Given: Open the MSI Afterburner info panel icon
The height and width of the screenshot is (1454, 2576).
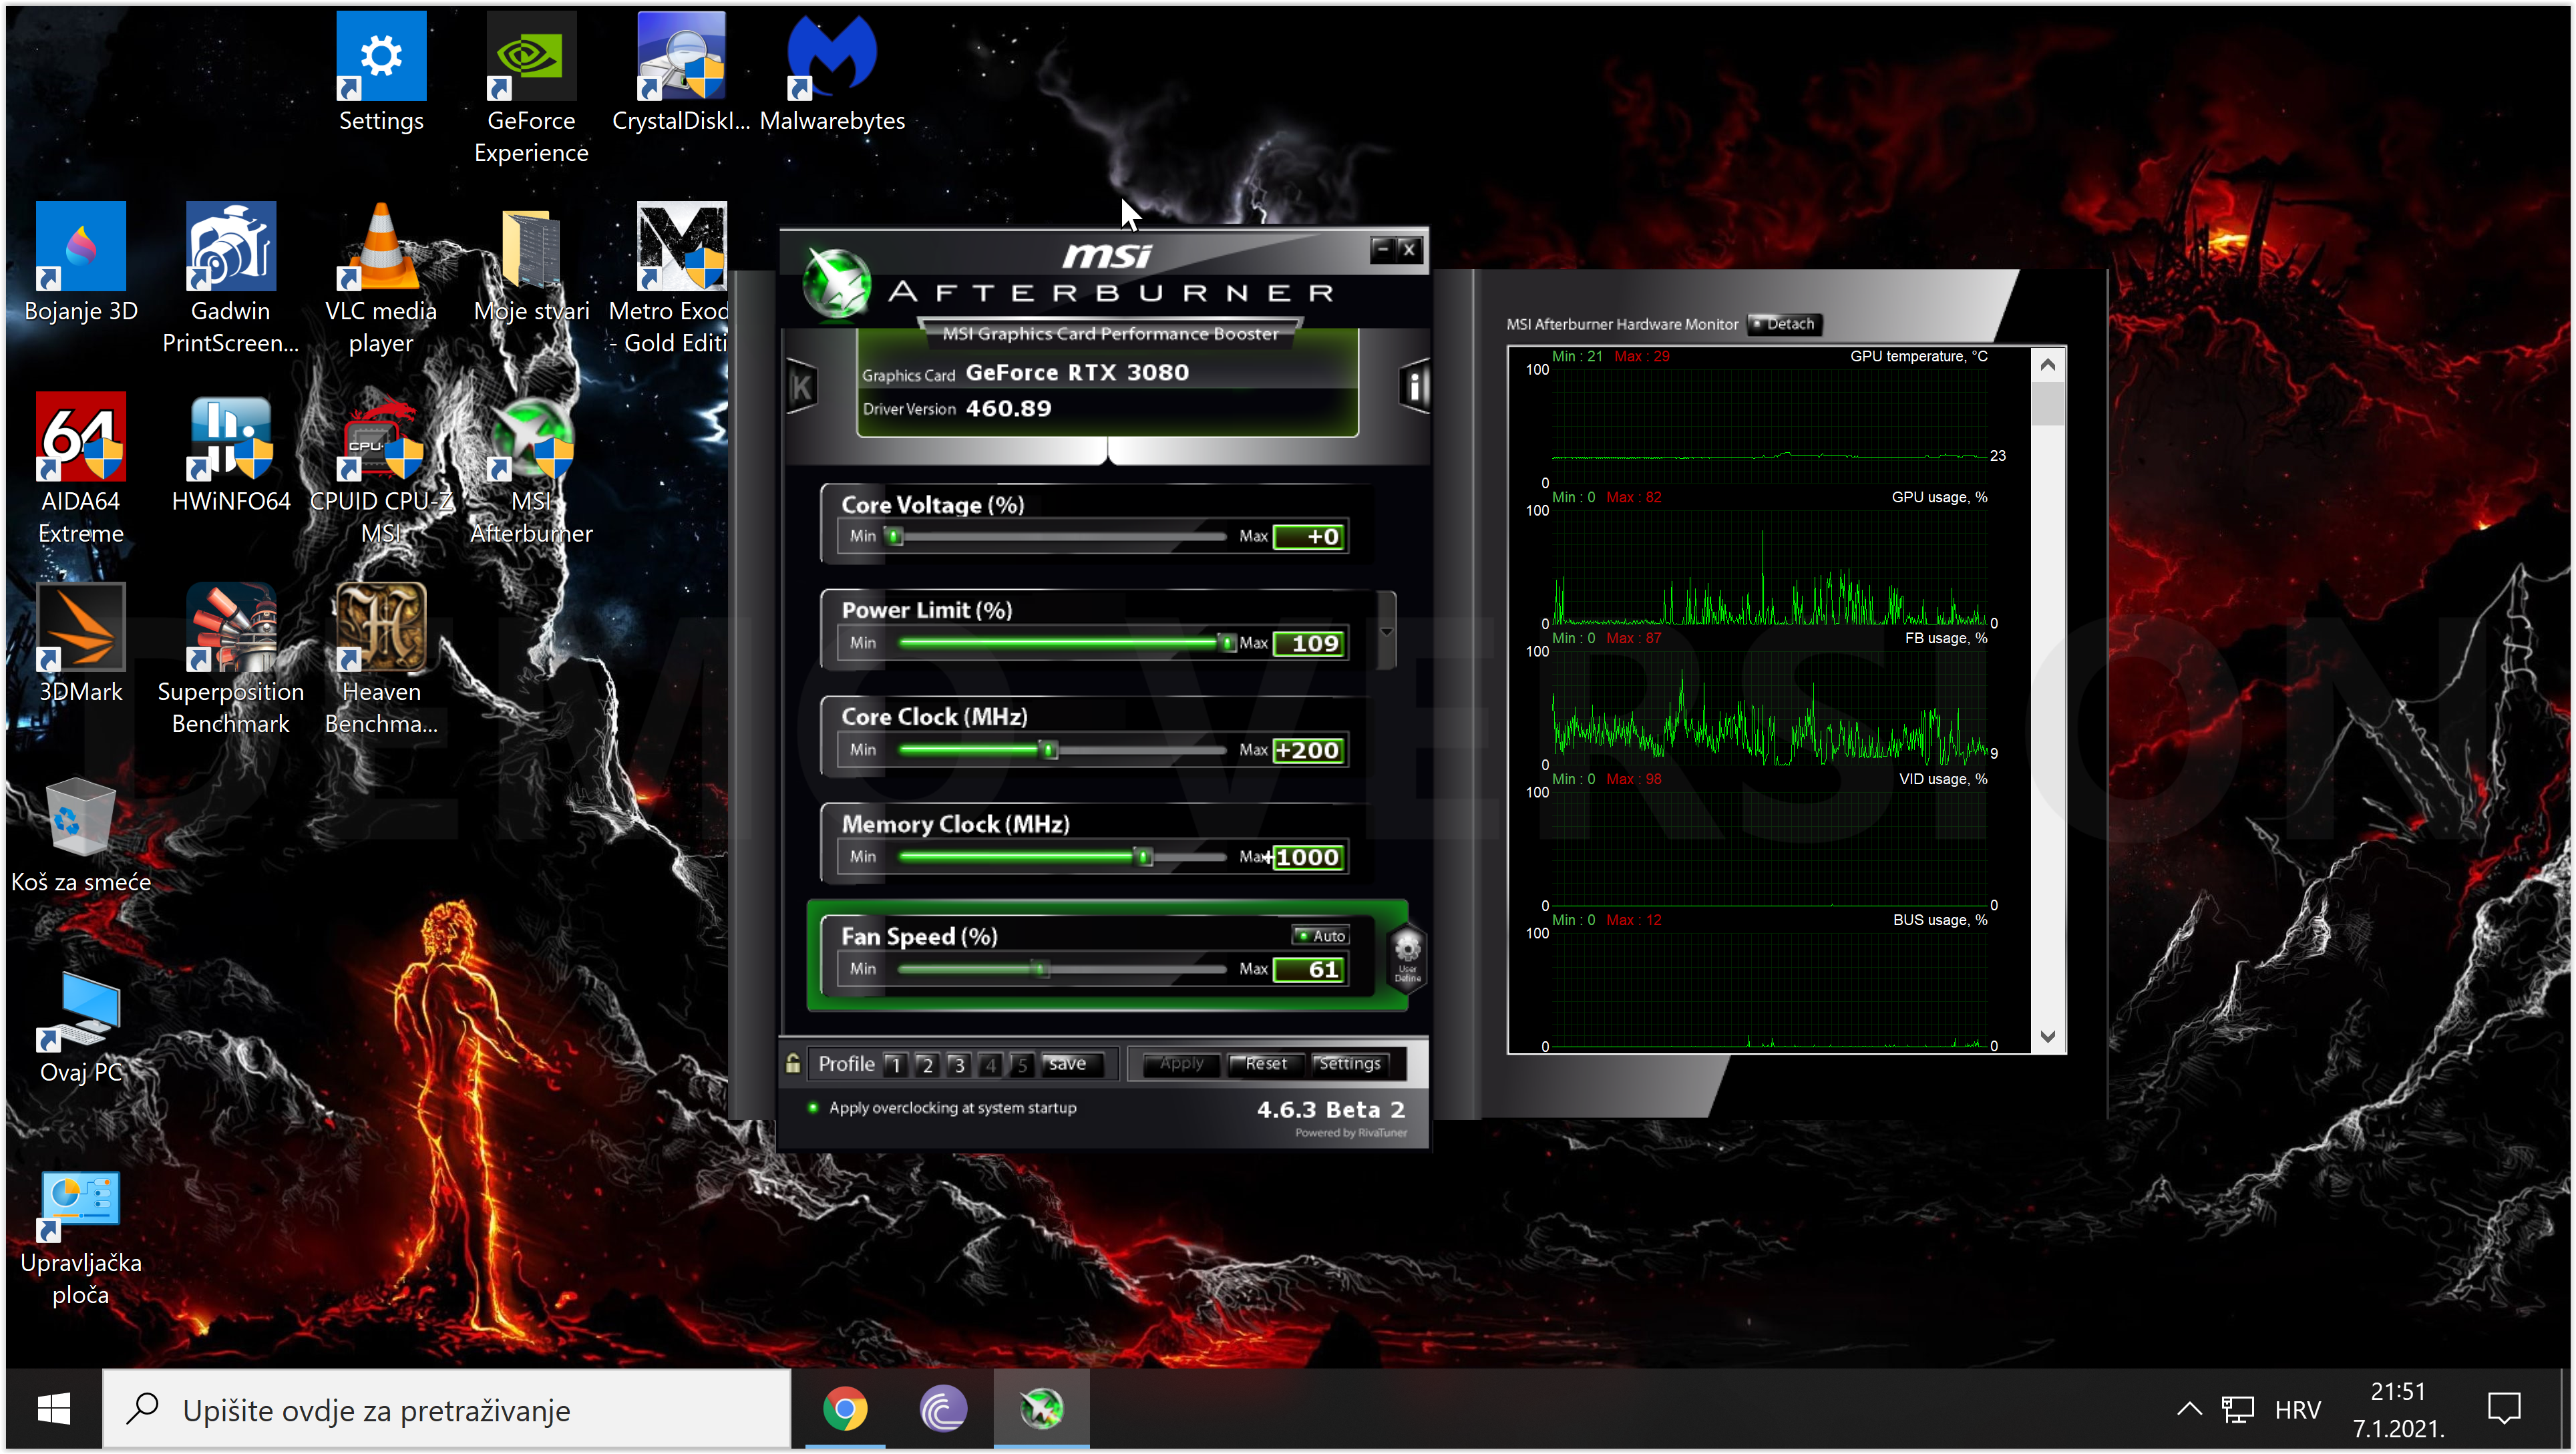Looking at the screenshot, I should [1415, 386].
